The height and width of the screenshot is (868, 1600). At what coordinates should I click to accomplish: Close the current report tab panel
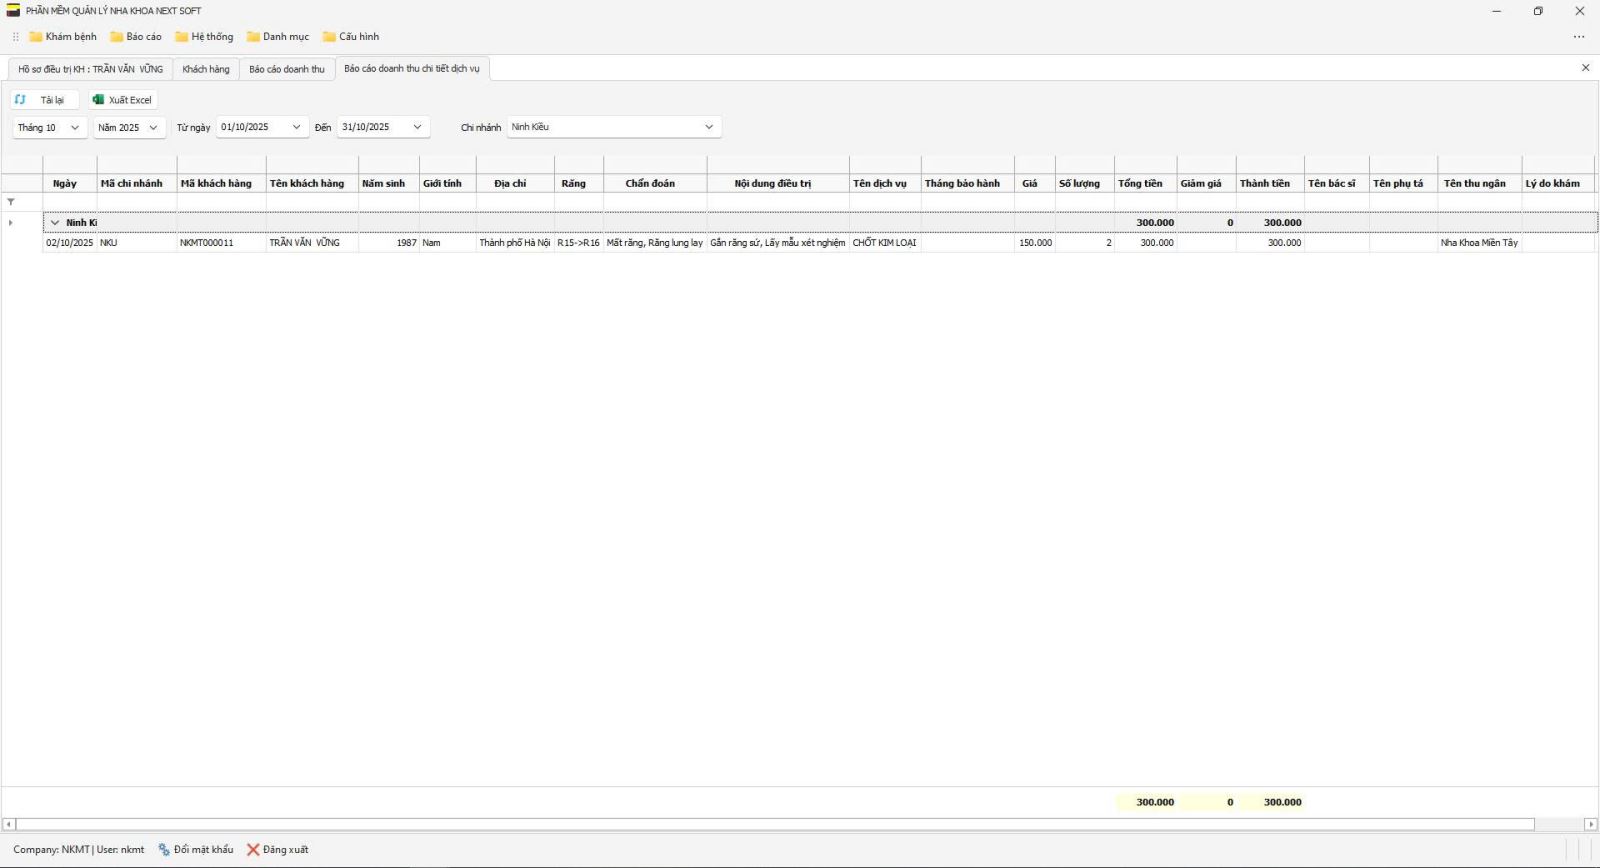pyautogui.click(x=1585, y=68)
